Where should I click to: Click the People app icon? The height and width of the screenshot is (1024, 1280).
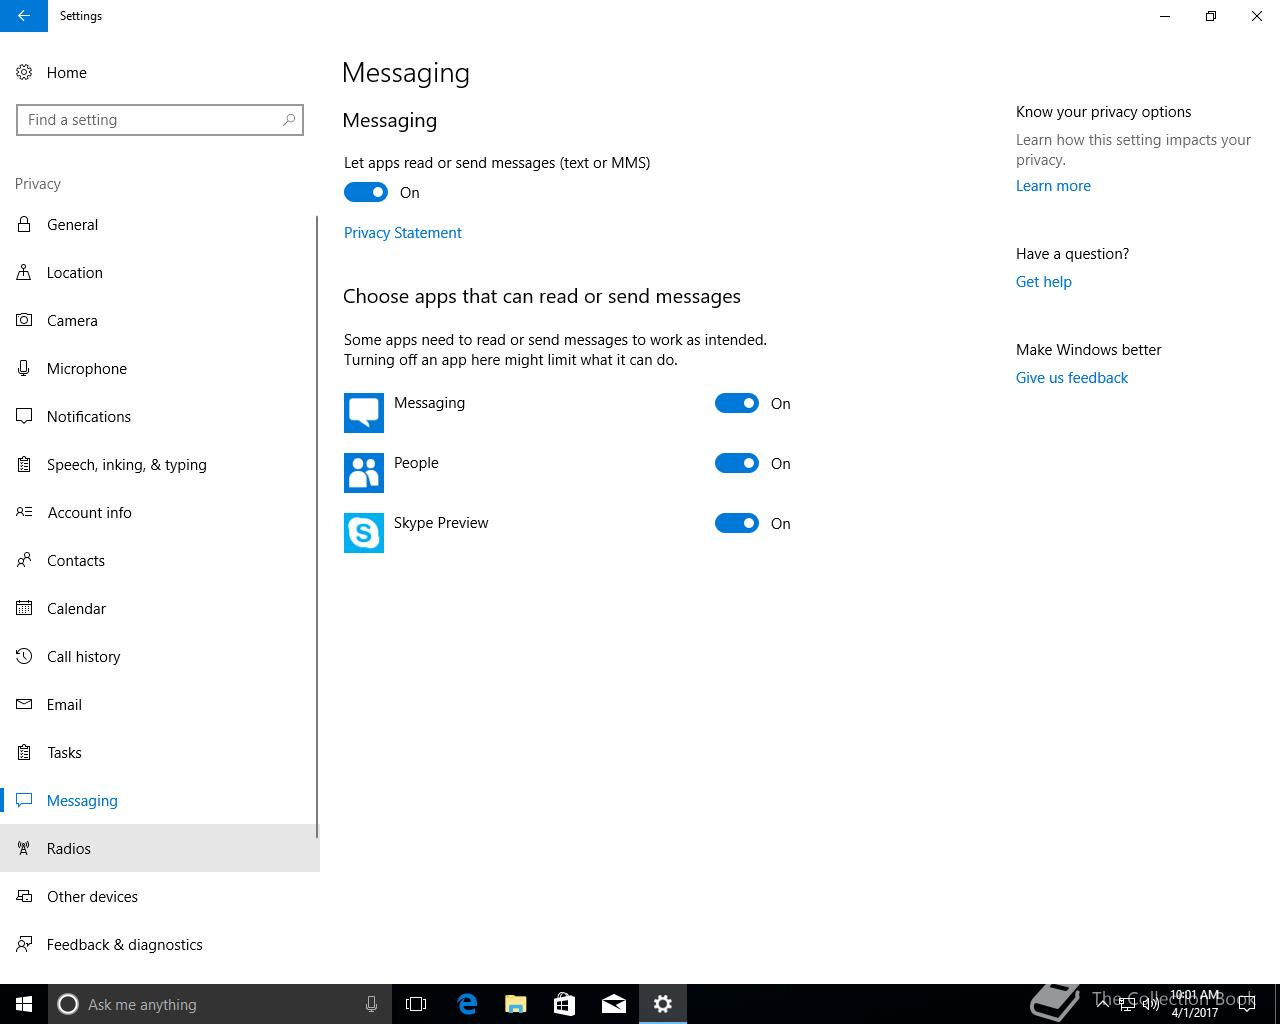click(363, 473)
